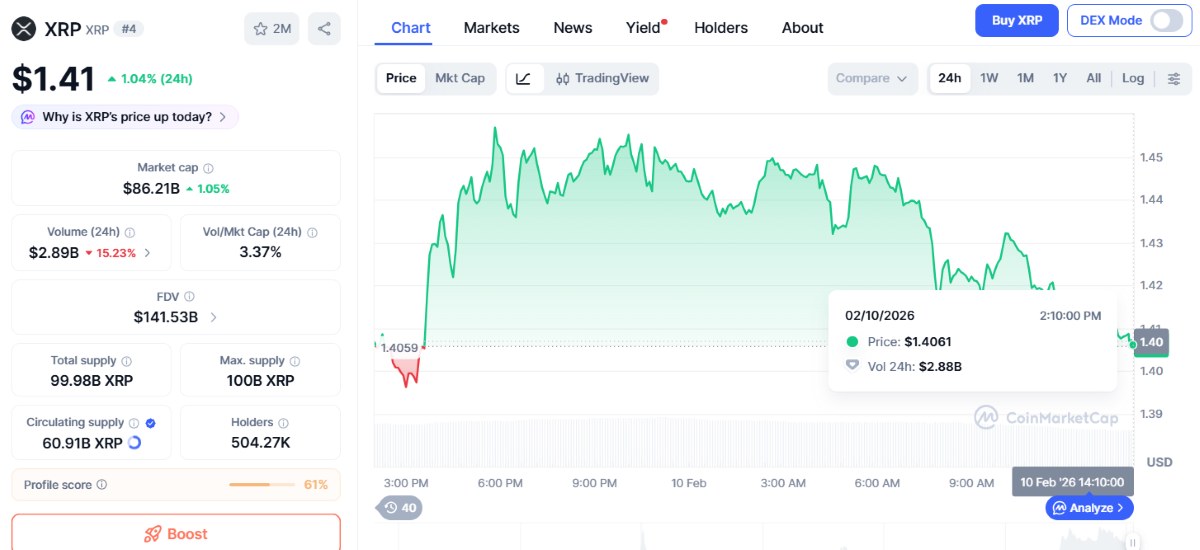Open the Holders tab
This screenshot has height=550, width=1200.
click(x=721, y=28)
